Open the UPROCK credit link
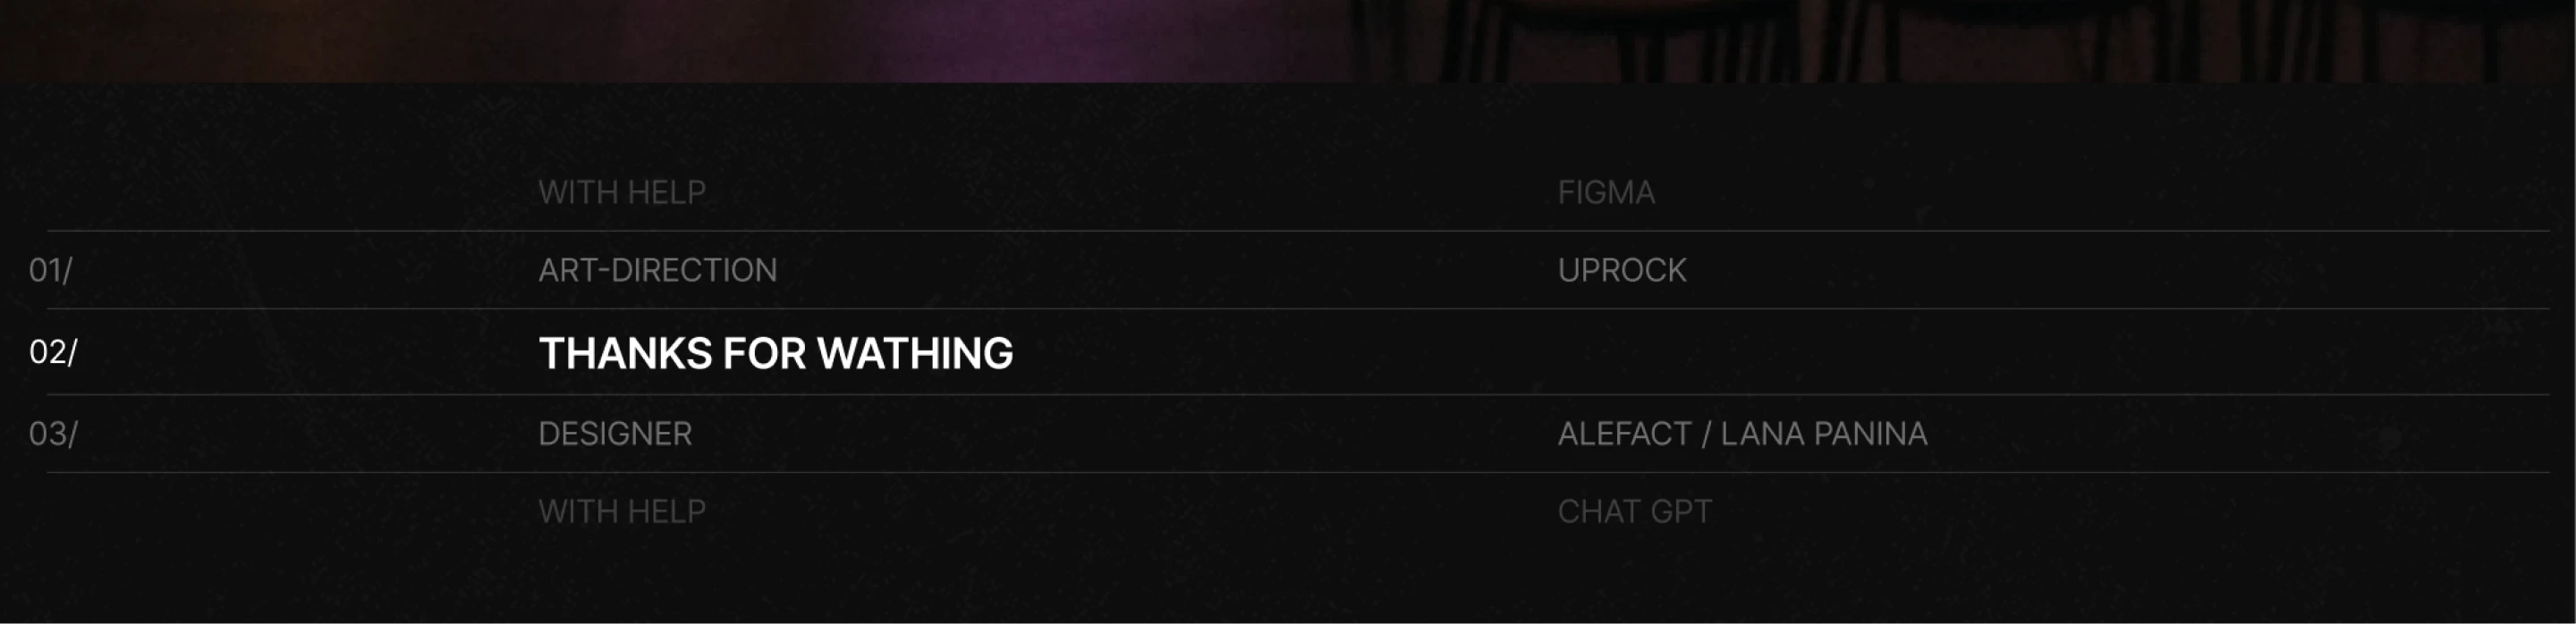Viewport: 2576px width, 624px height. (1621, 270)
